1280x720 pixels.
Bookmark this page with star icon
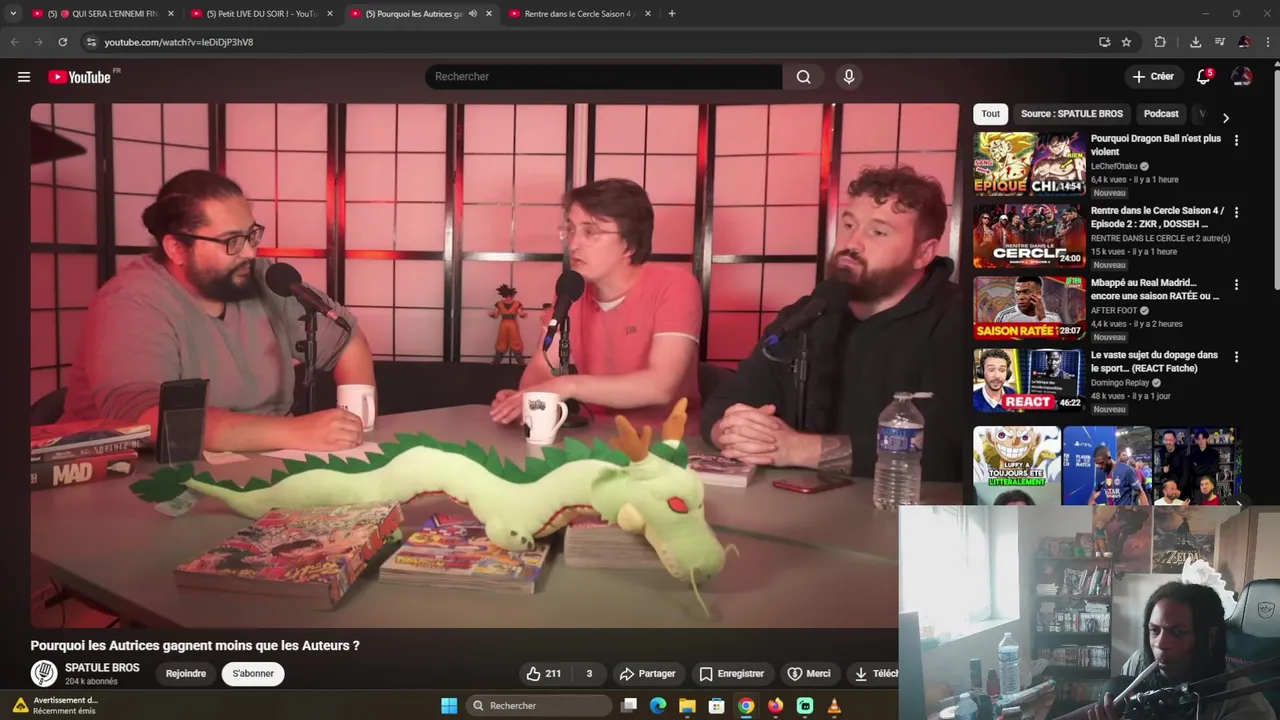coord(1126,42)
